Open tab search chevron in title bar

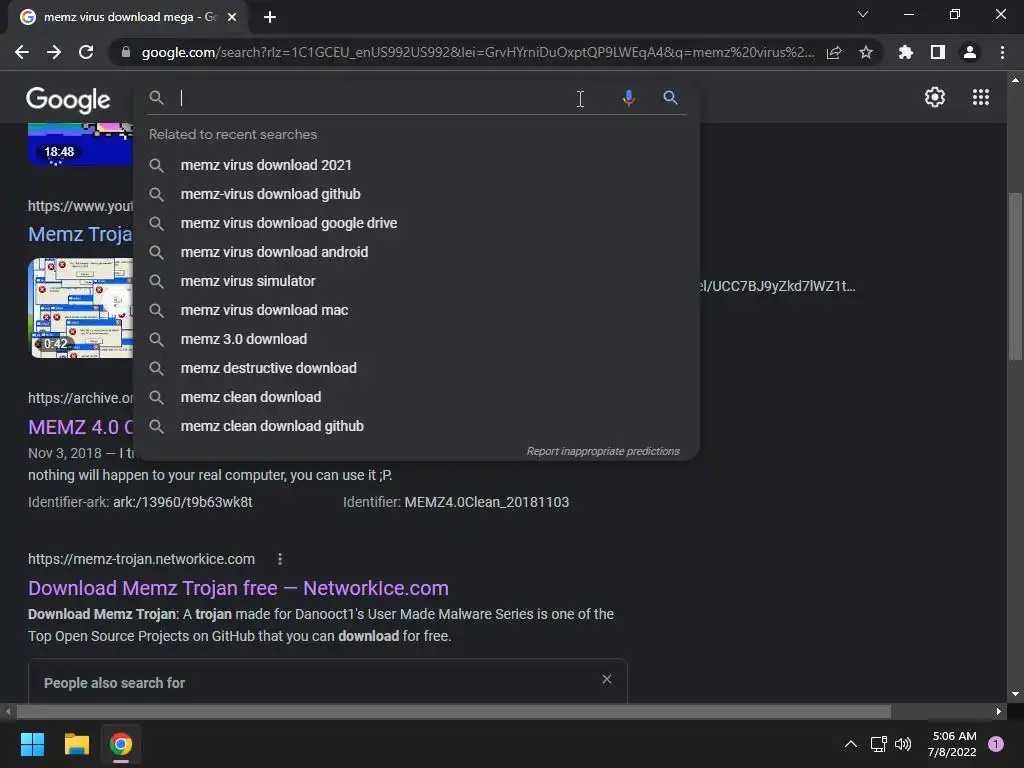pos(863,14)
